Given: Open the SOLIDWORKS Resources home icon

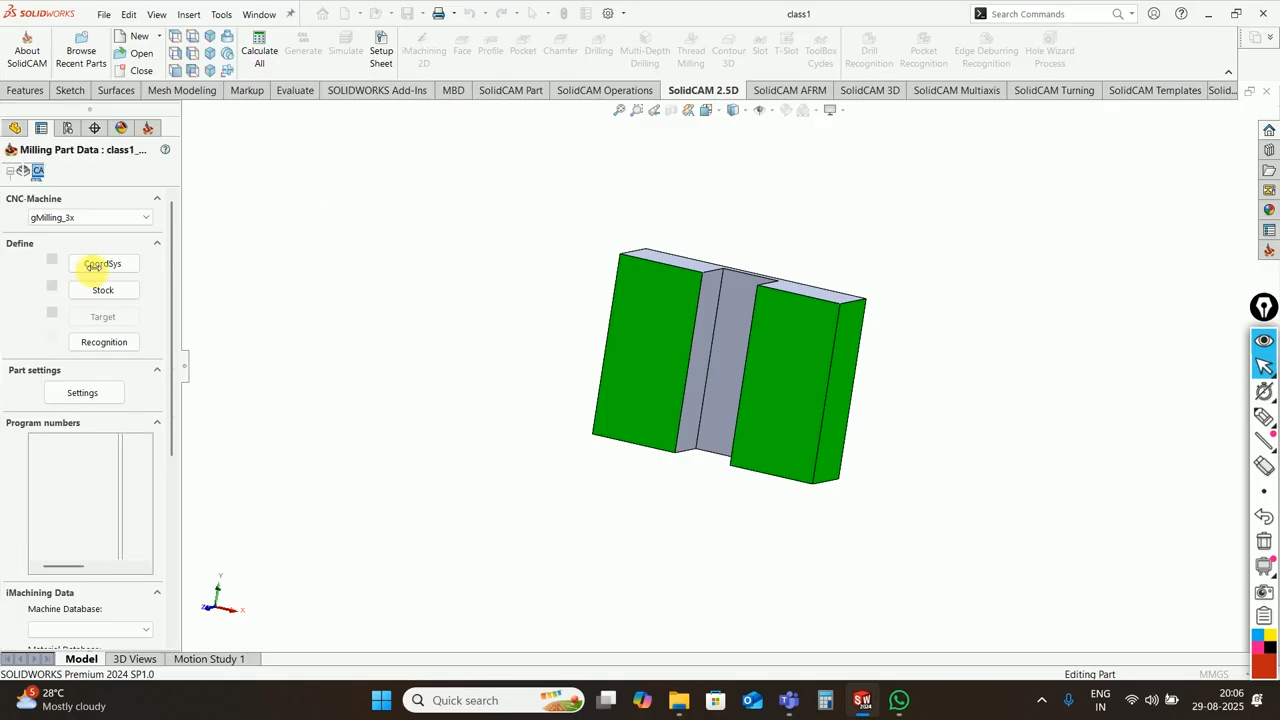Looking at the screenshot, I should 1269,130.
